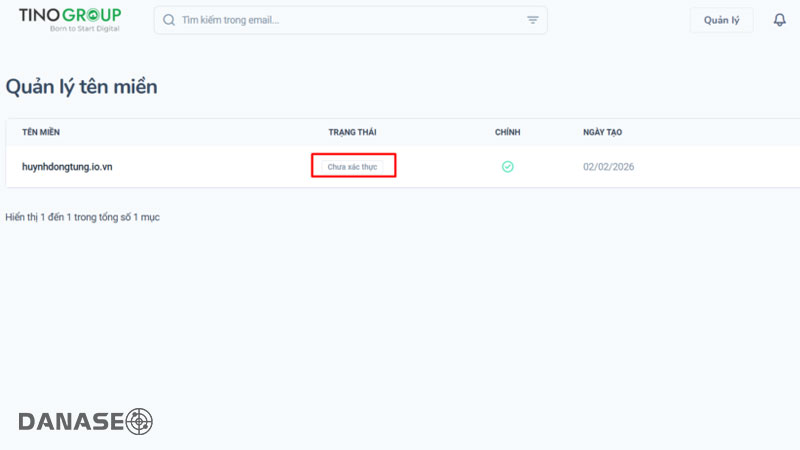Click the magnifier icon in search bar
800x450 pixels.
pos(169,20)
